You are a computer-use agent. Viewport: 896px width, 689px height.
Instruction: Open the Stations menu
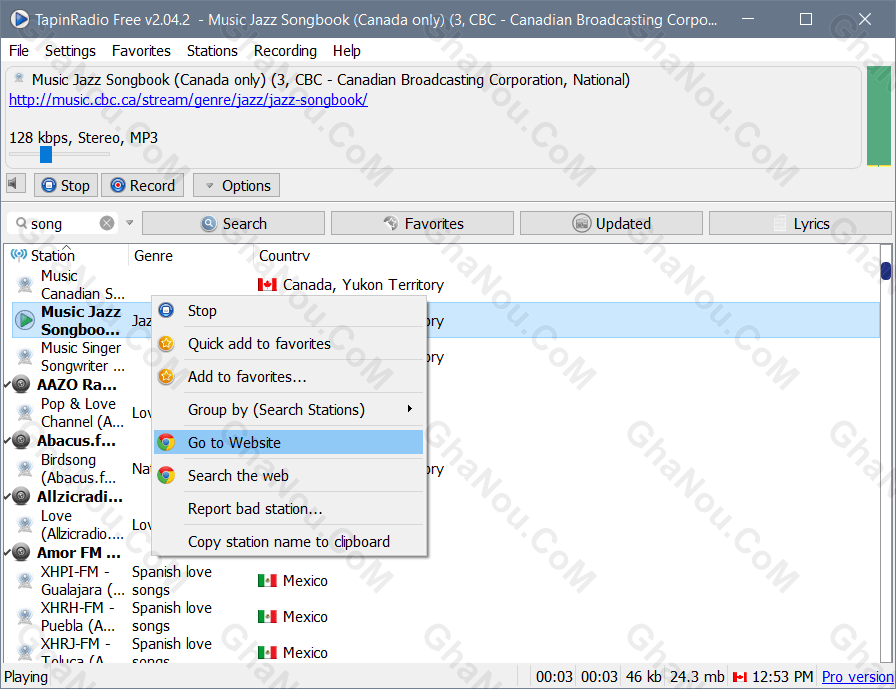(212, 51)
